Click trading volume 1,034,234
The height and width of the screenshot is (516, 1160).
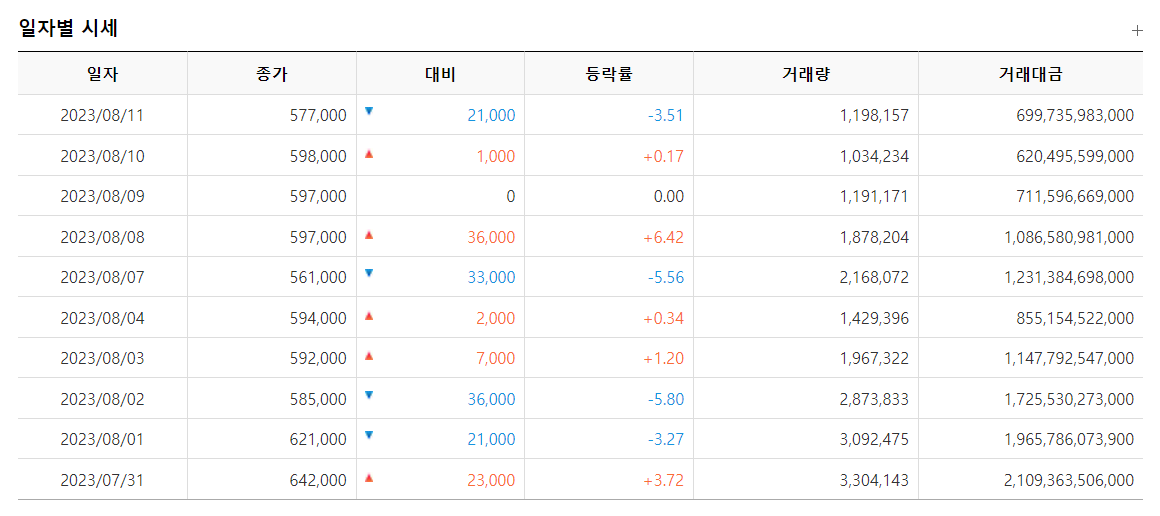[x=875, y=156]
